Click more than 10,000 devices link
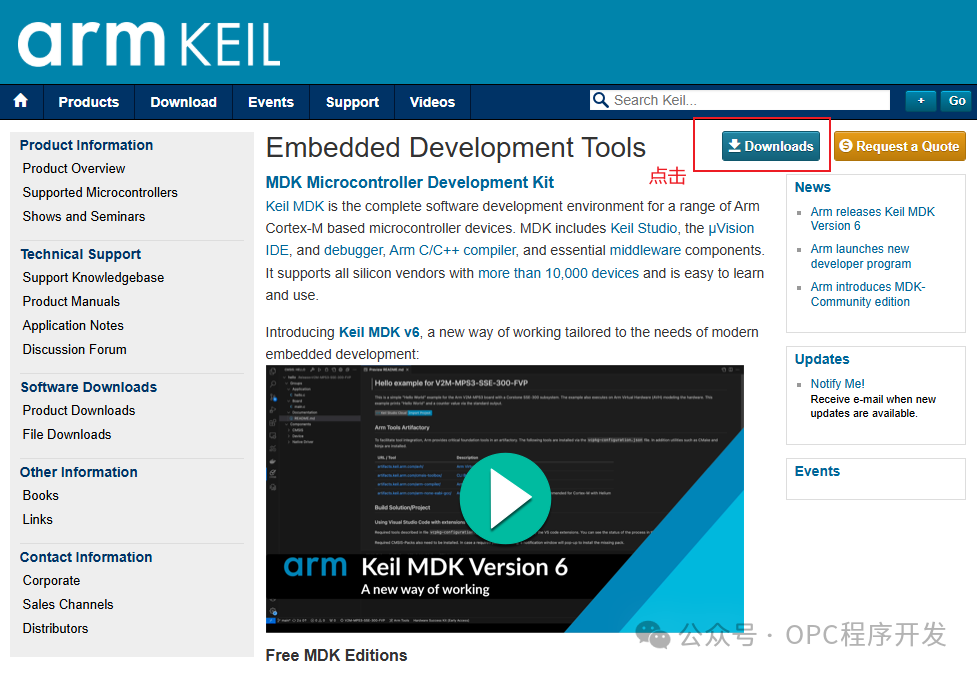 [558, 273]
